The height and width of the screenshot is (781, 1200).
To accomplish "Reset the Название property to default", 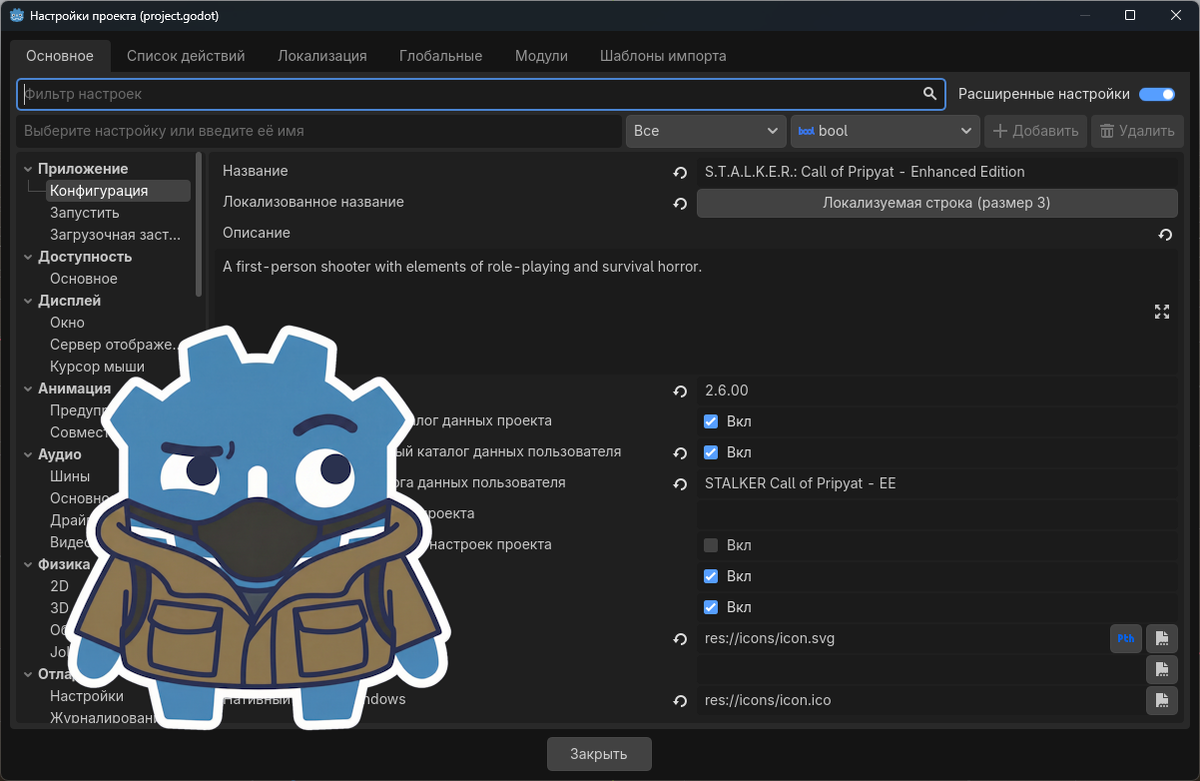I will (680, 172).
